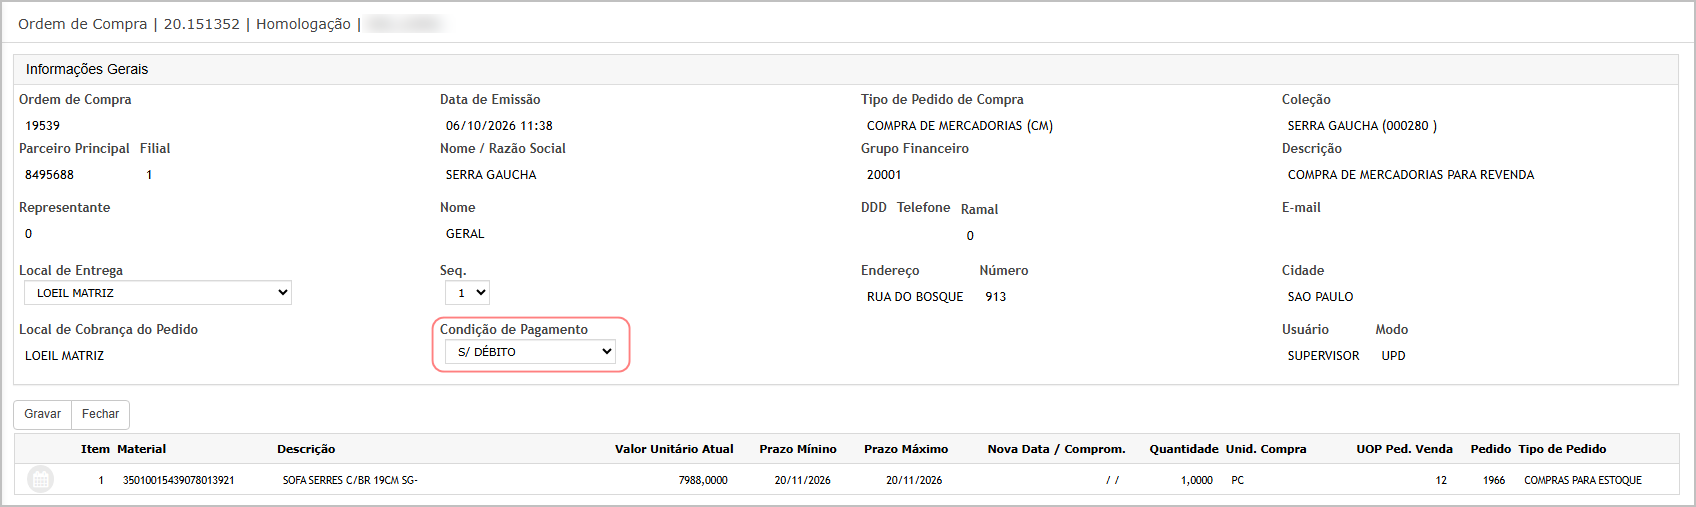Select the SOFA SERRES item description cell
1696x507 pixels.
tap(350, 480)
